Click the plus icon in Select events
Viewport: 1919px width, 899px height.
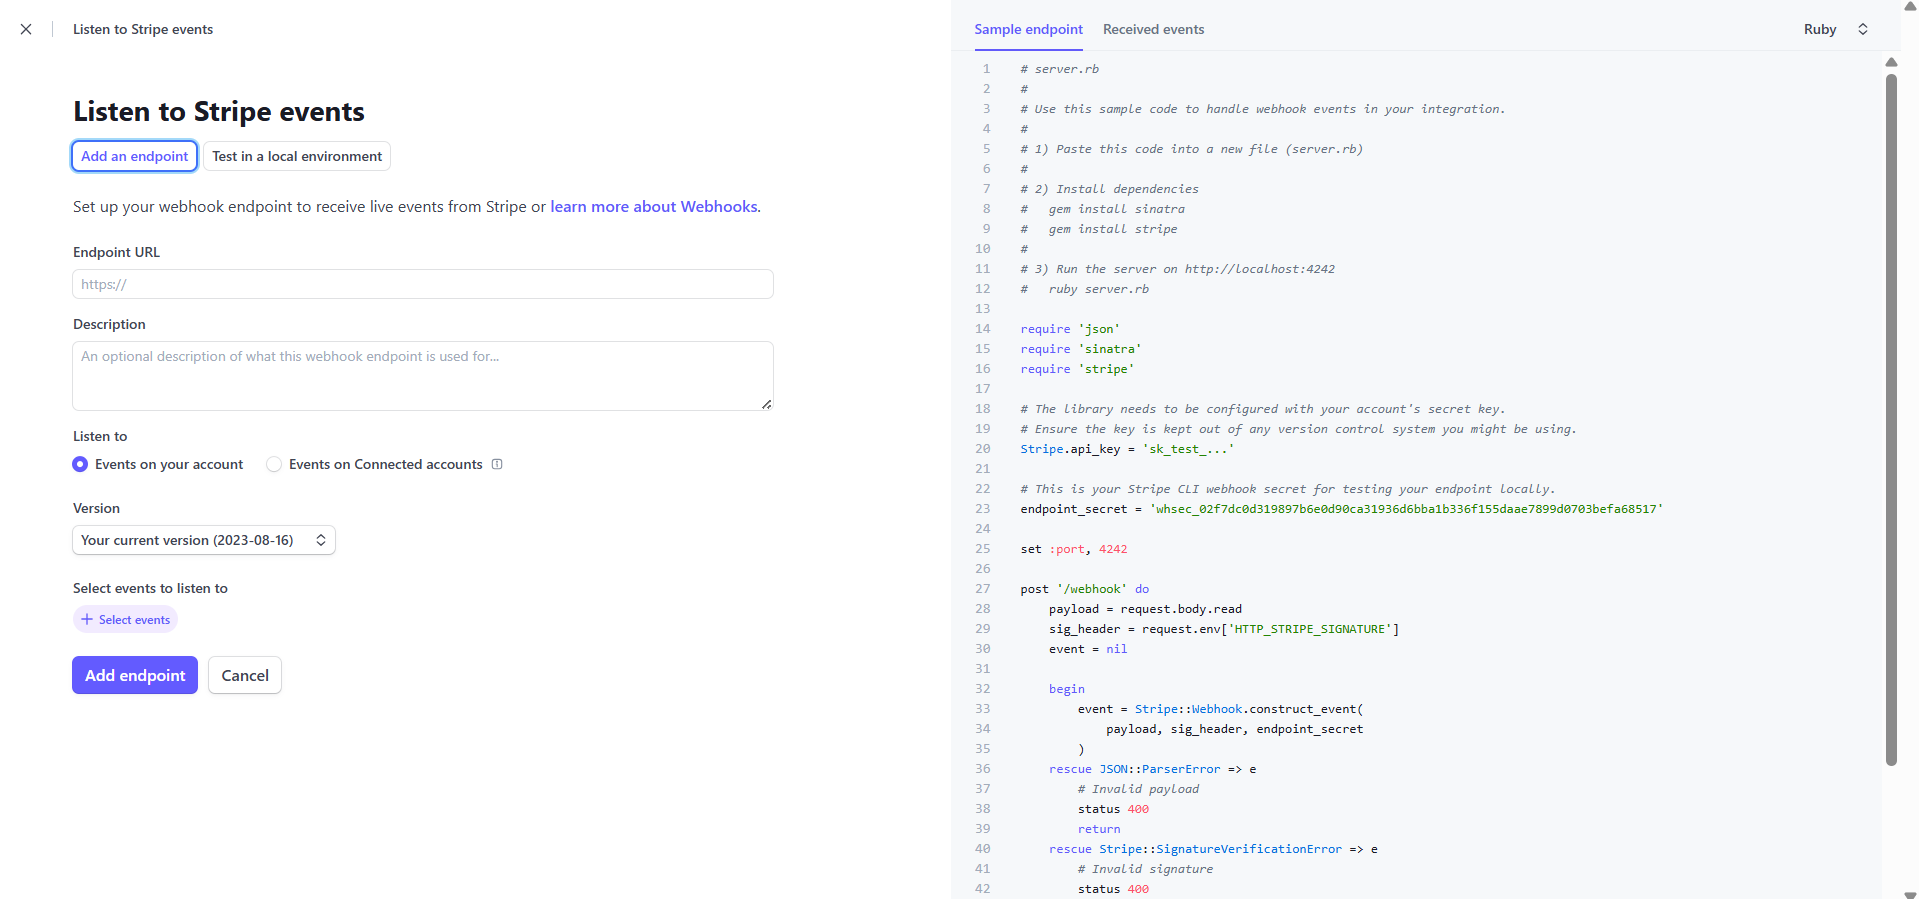[87, 620]
